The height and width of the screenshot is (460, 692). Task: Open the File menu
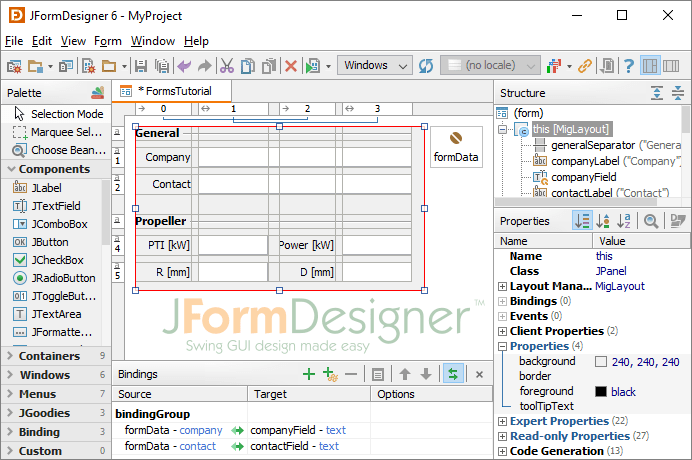14,41
